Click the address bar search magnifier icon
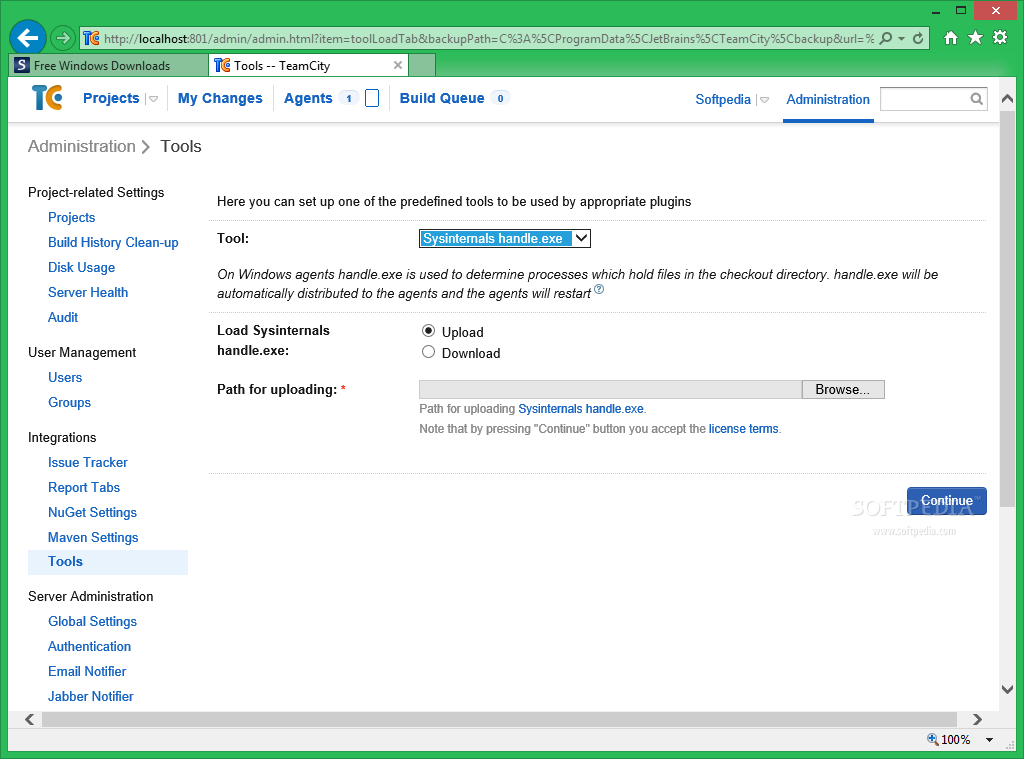Image resolution: width=1024 pixels, height=759 pixels. click(x=886, y=39)
